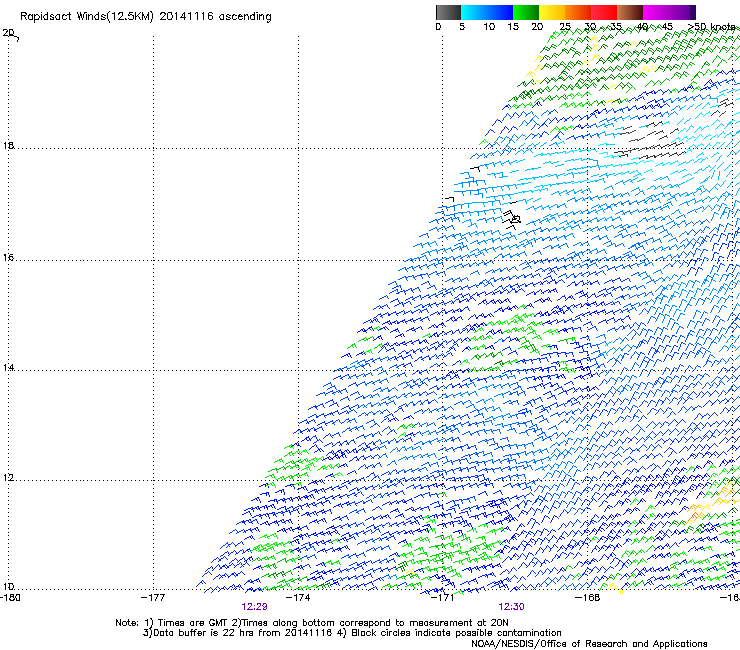Viewport: 740px width, 650px height.
Task: Click the longitude axis label '-168'
Action: click(x=588, y=598)
